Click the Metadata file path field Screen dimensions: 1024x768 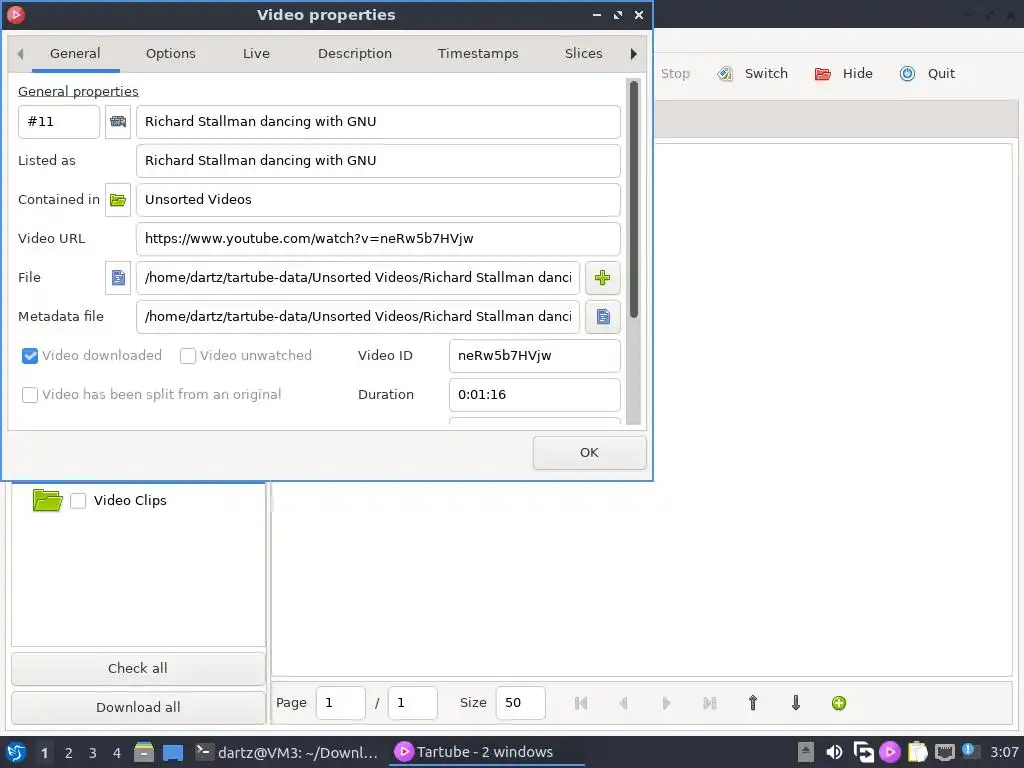358,317
